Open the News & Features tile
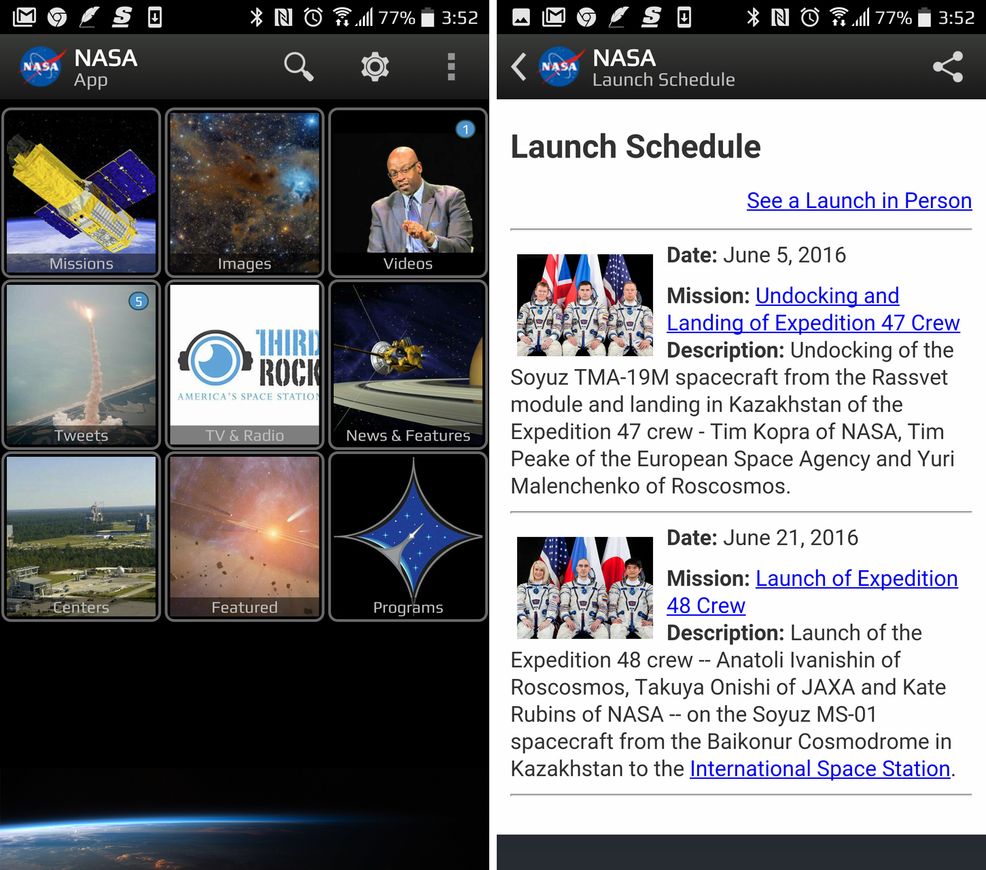 [408, 365]
